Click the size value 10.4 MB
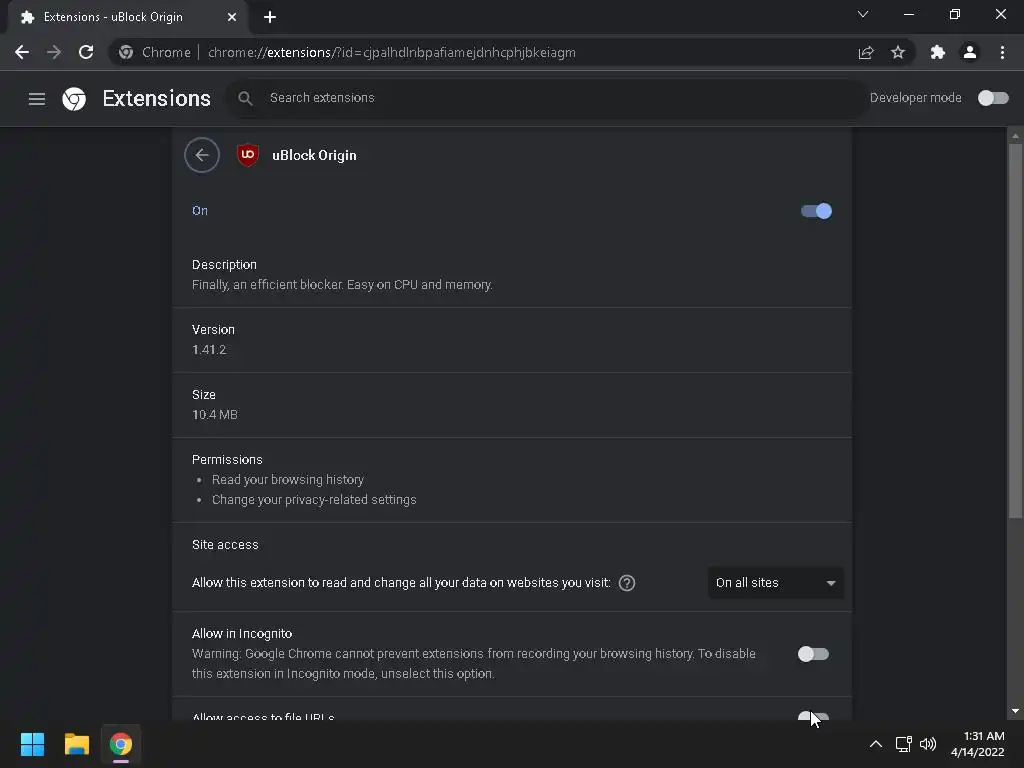Screen dimensions: 1024x768 click(215, 415)
